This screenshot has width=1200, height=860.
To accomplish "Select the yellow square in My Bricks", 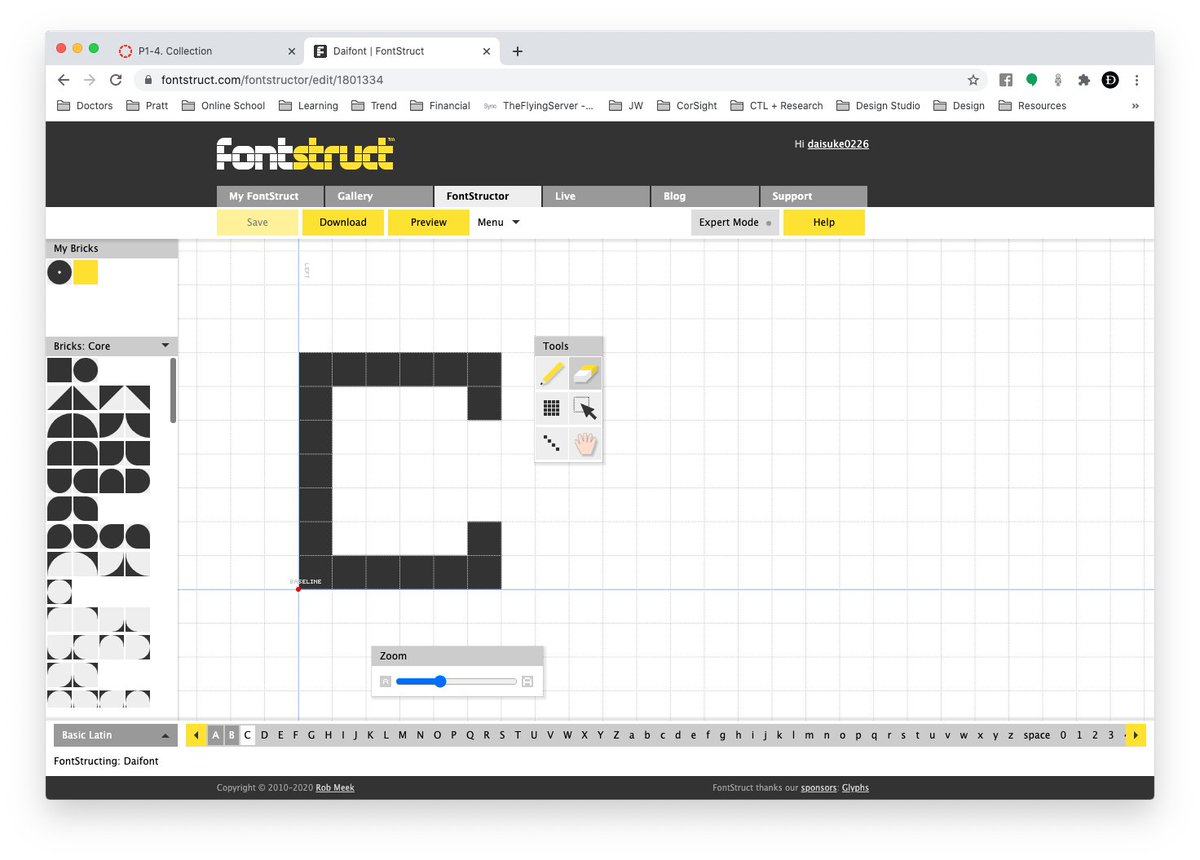I will click(86, 272).
